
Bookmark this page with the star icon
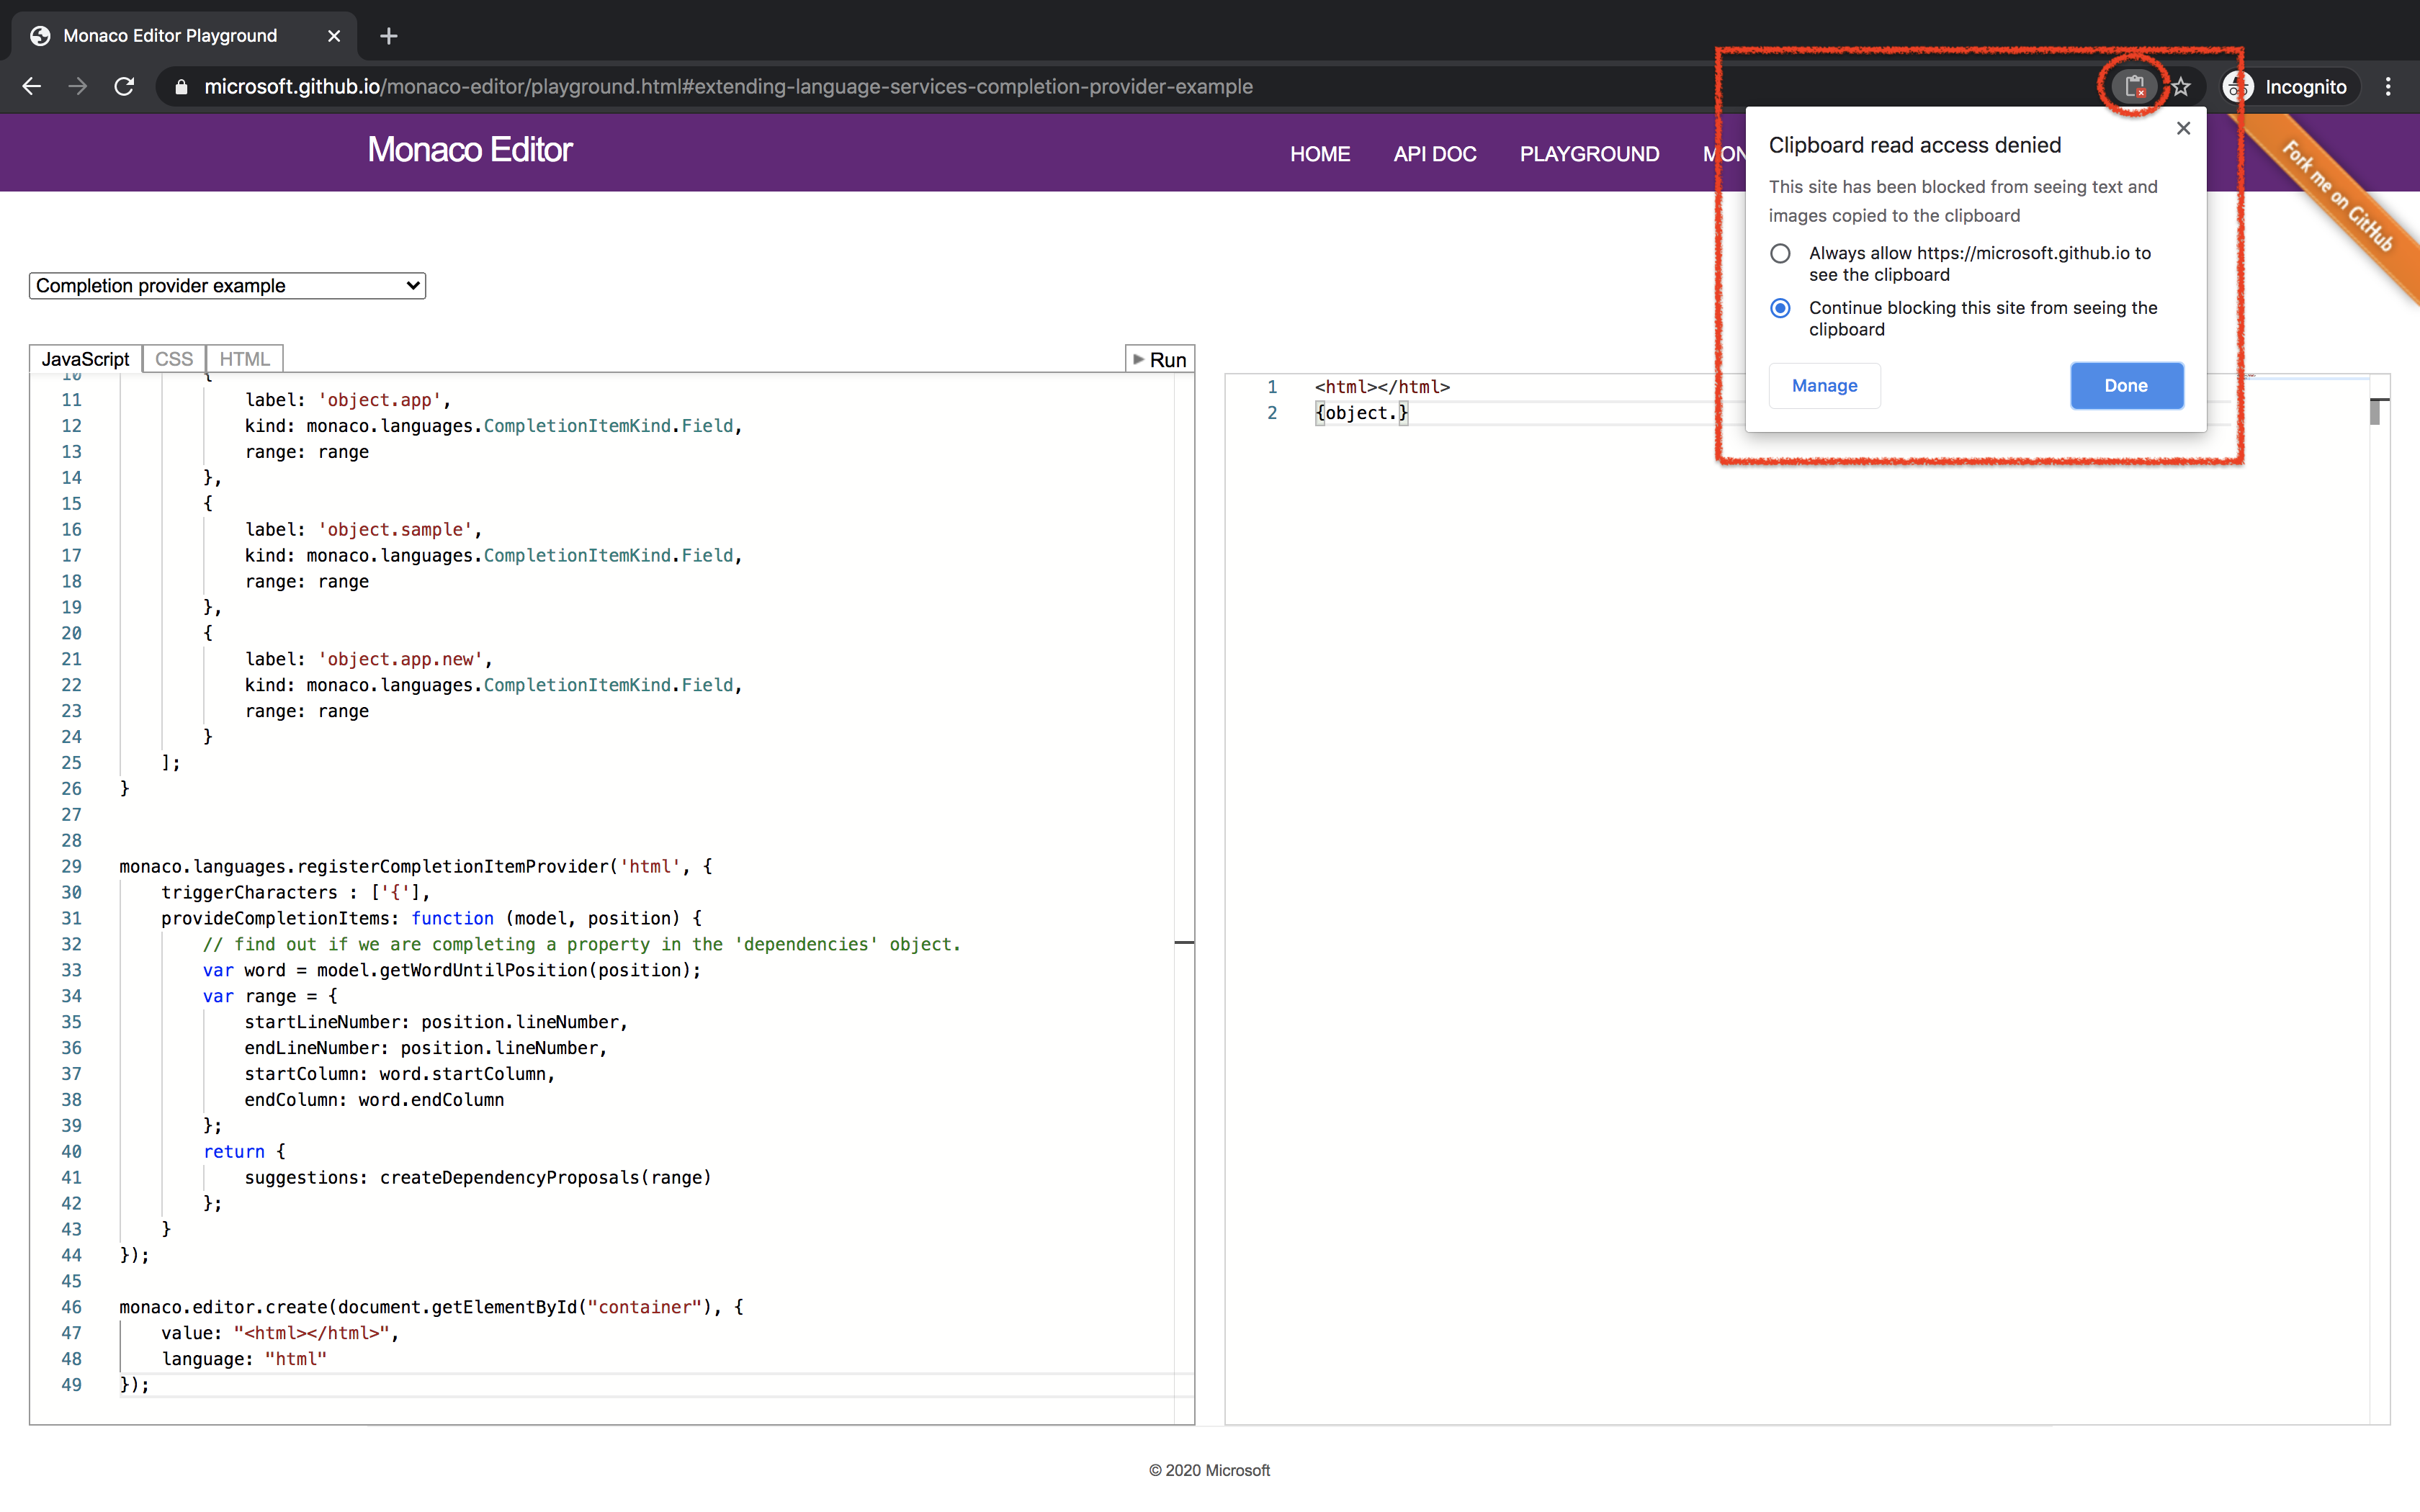pyautogui.click(x=2181, y=87)
